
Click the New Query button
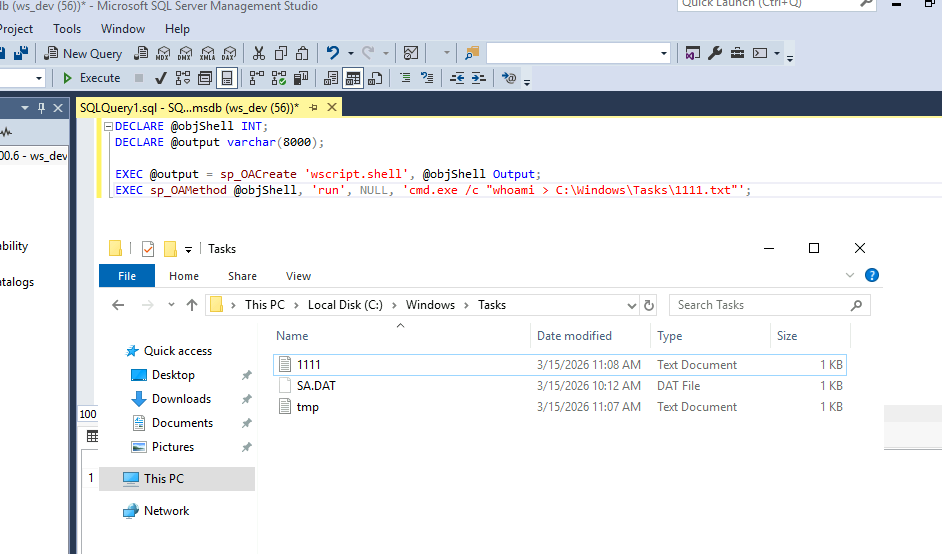pos(84,53)
